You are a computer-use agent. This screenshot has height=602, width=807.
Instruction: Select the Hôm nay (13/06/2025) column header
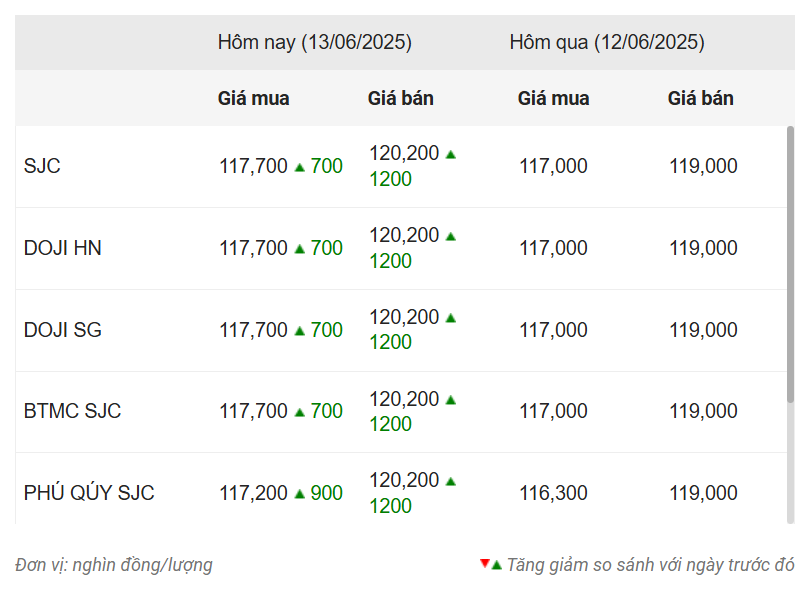click(x=314, y=43)
